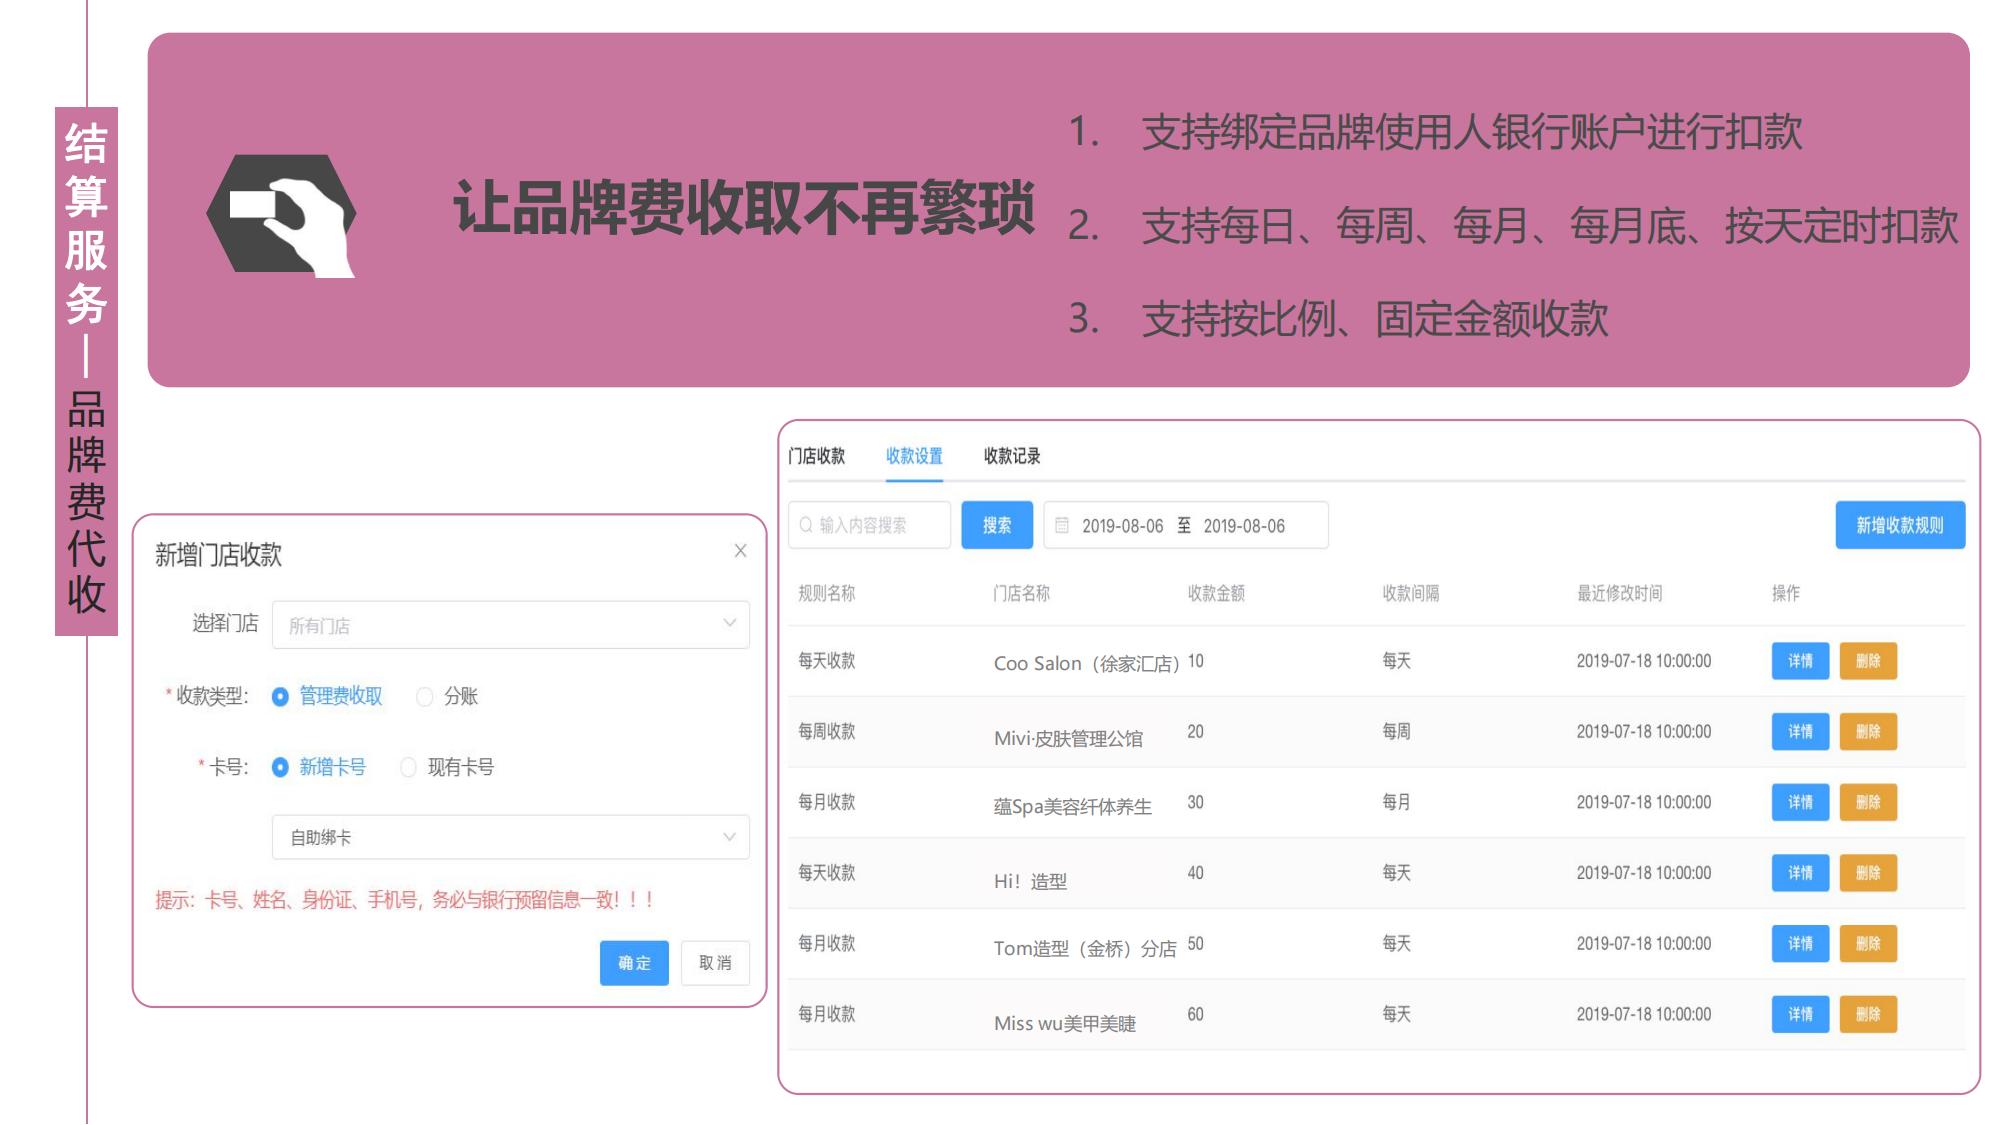Click the 取消 button

point(715,963)
